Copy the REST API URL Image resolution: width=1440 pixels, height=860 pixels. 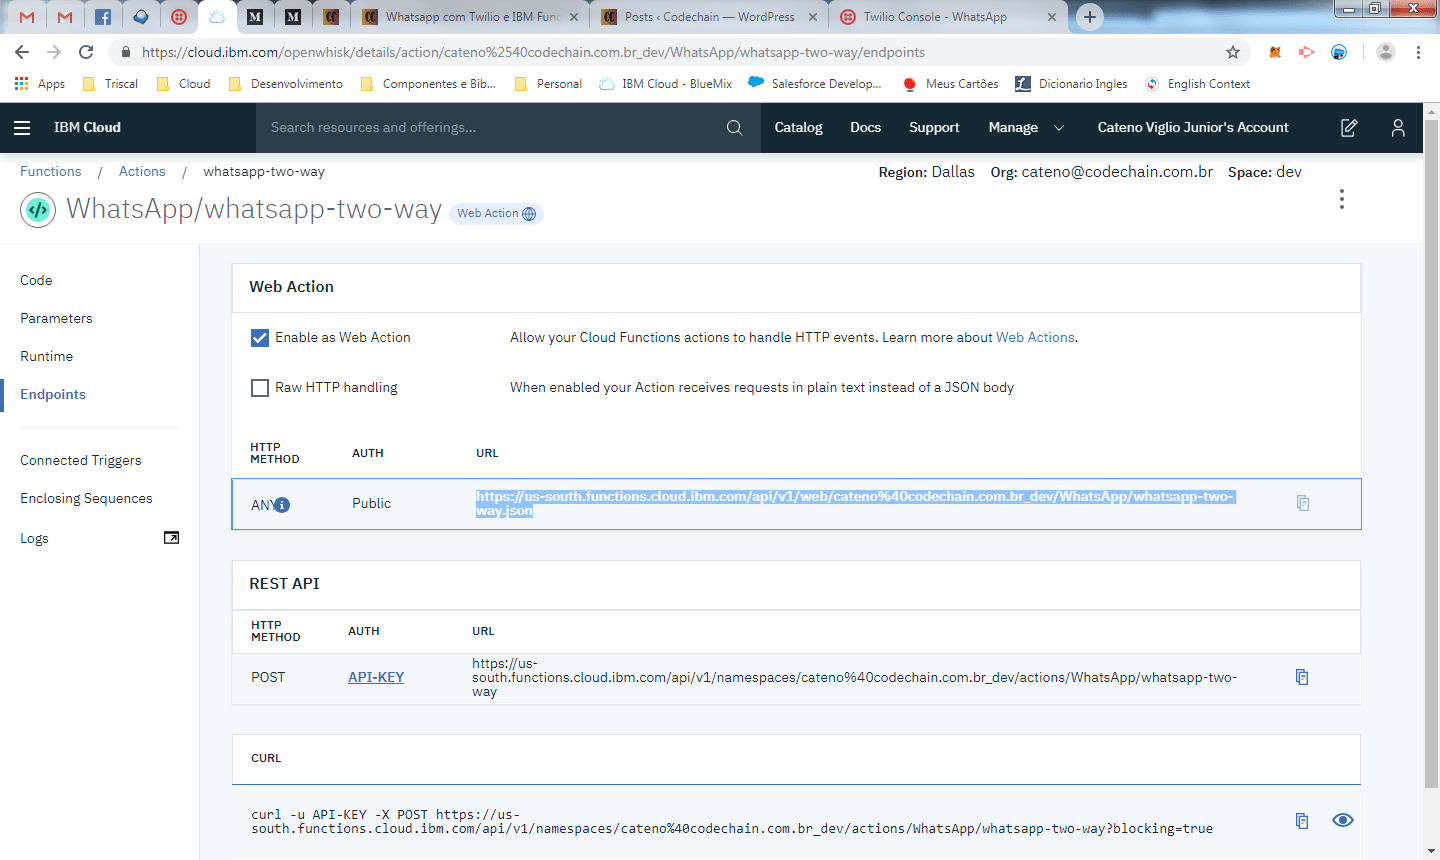1302,677
